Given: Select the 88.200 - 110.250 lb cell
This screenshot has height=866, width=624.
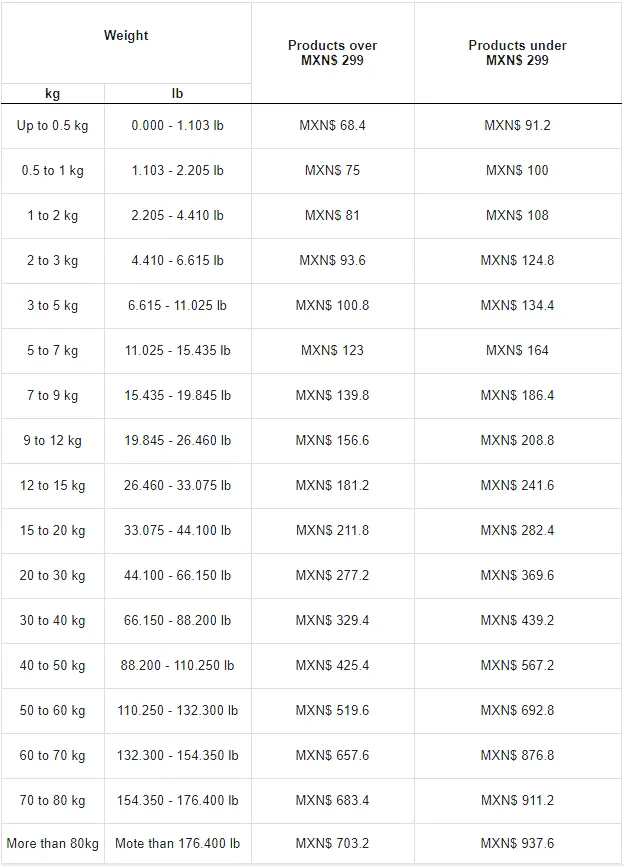Looking at the screenshot, I should pyautogui.click(x=177, y=666).
